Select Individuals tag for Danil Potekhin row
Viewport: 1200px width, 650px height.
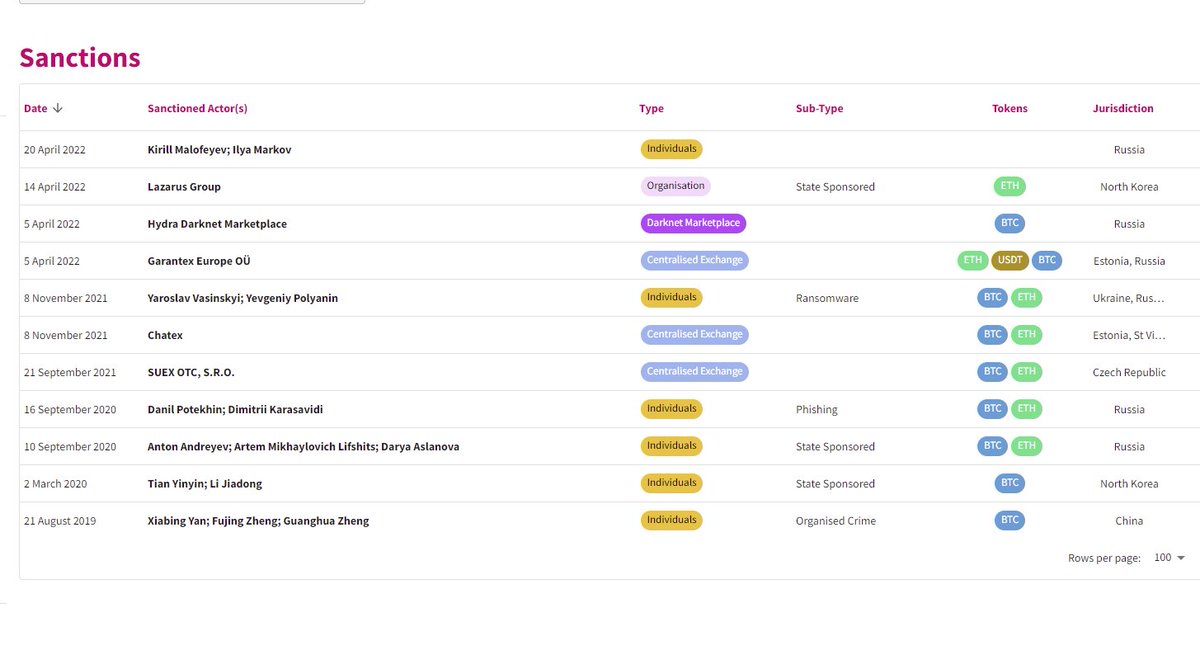tap(671, 408)
